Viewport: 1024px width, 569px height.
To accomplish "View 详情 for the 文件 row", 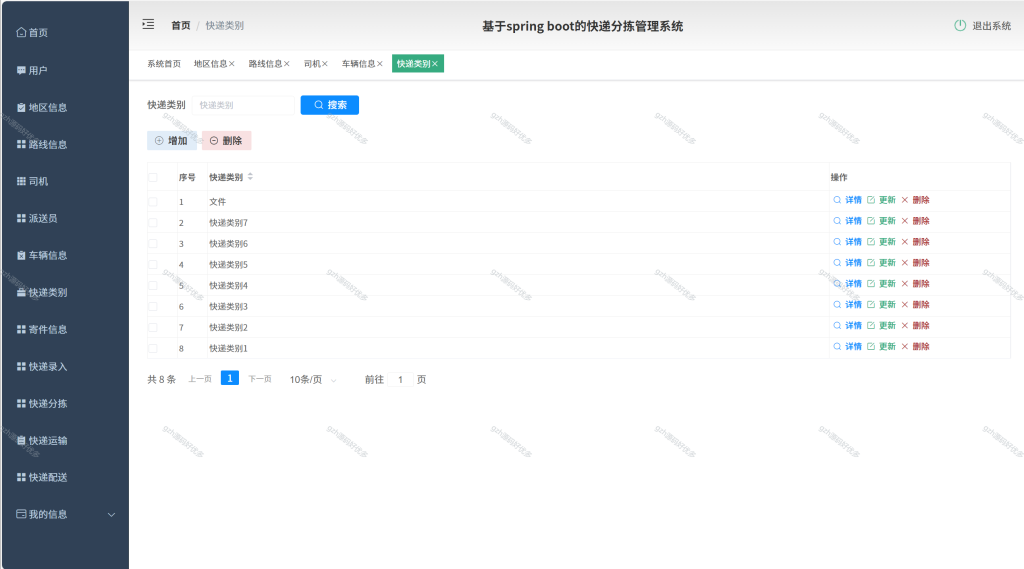I will pyautogui.click(x=848, y=200).
